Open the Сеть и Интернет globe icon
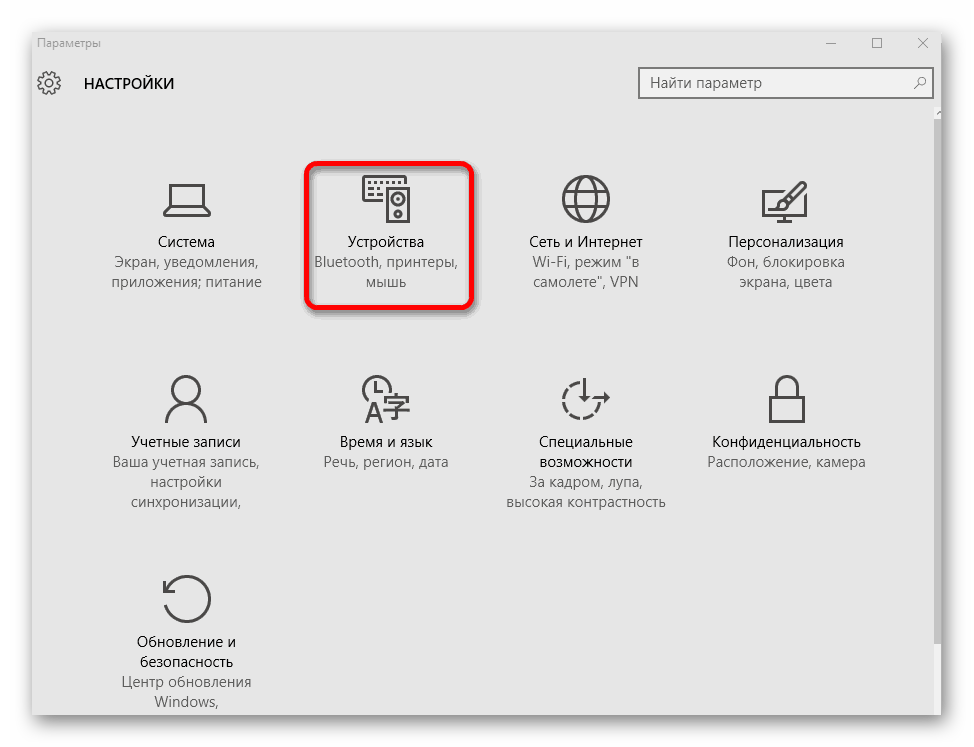This screenshot has width=974, height=747. [x=586, y=199]
